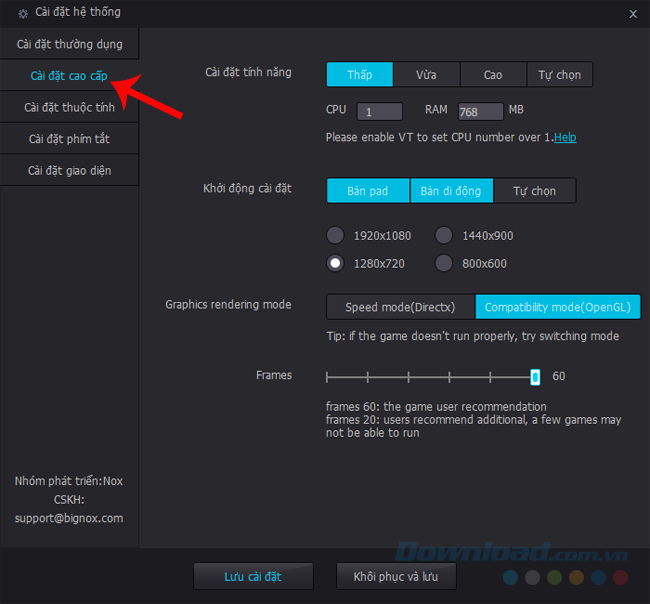Click Khôi phục và lưu button
The height and width of the screenshot is (604, 650).
click(x=396, y=576)
